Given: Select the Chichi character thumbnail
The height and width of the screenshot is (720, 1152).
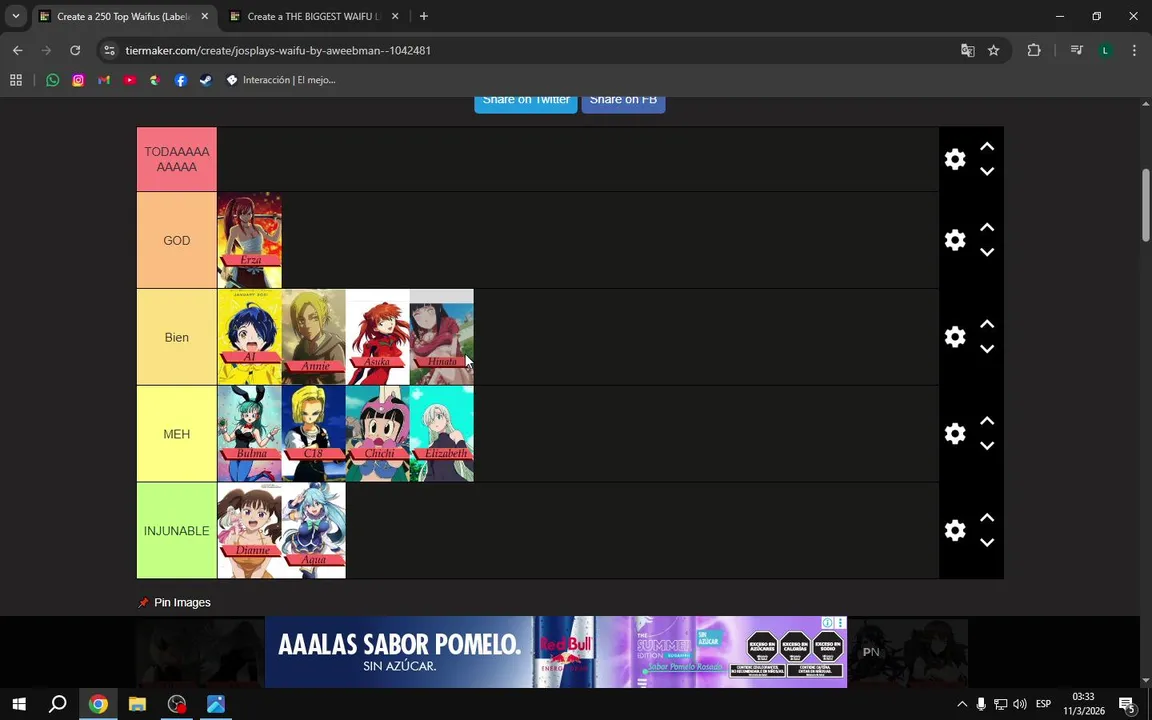Looking at the screenshot, I should (378, 434).
